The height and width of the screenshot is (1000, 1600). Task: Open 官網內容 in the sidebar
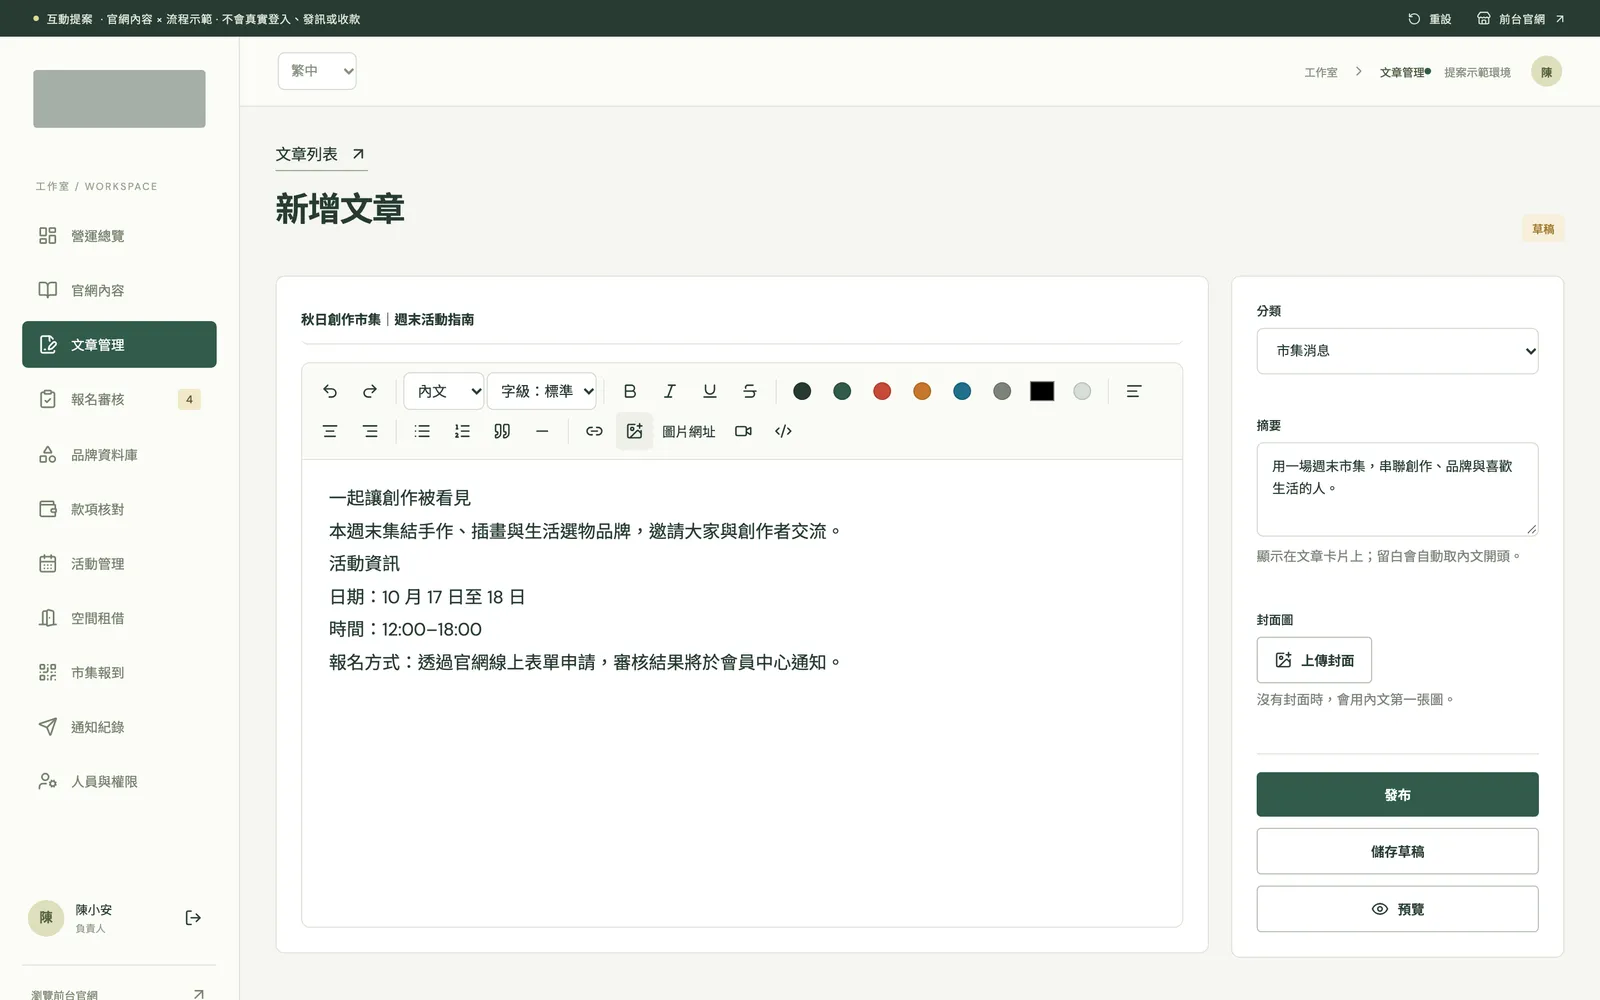[x=119, y=290]
